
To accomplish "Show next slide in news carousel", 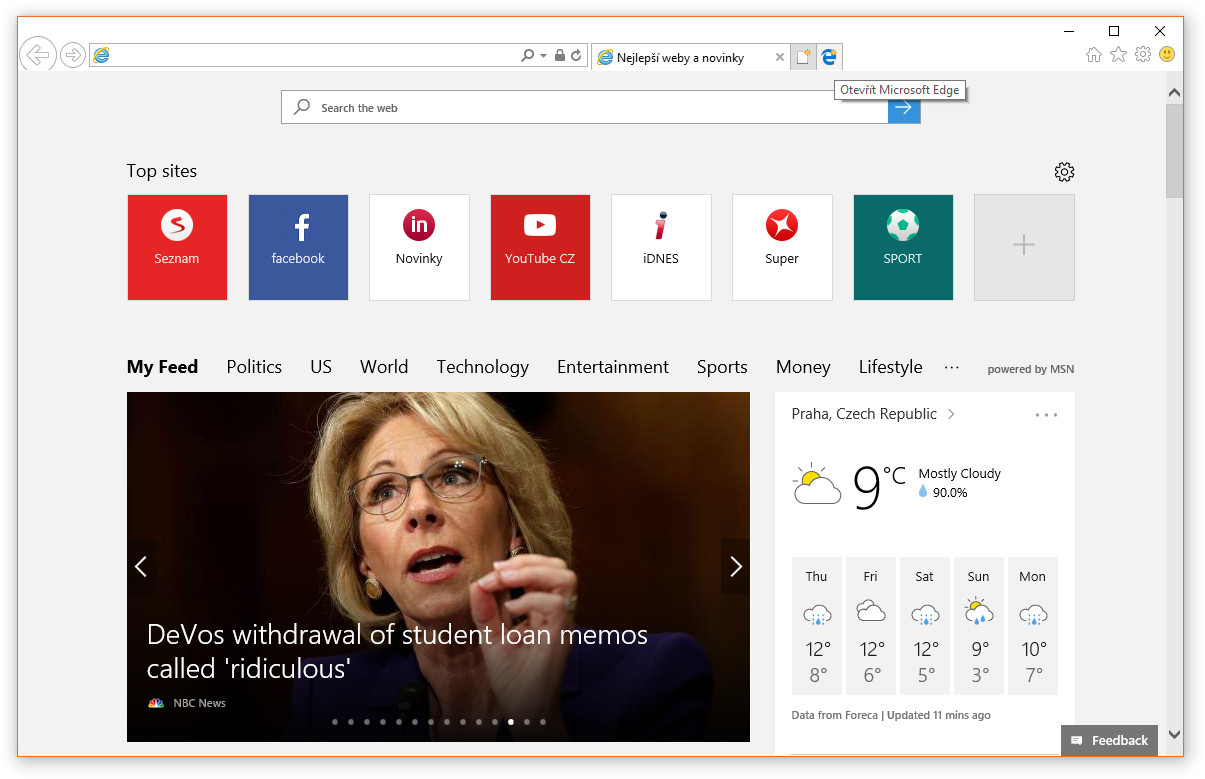I will tap(736, 567).
